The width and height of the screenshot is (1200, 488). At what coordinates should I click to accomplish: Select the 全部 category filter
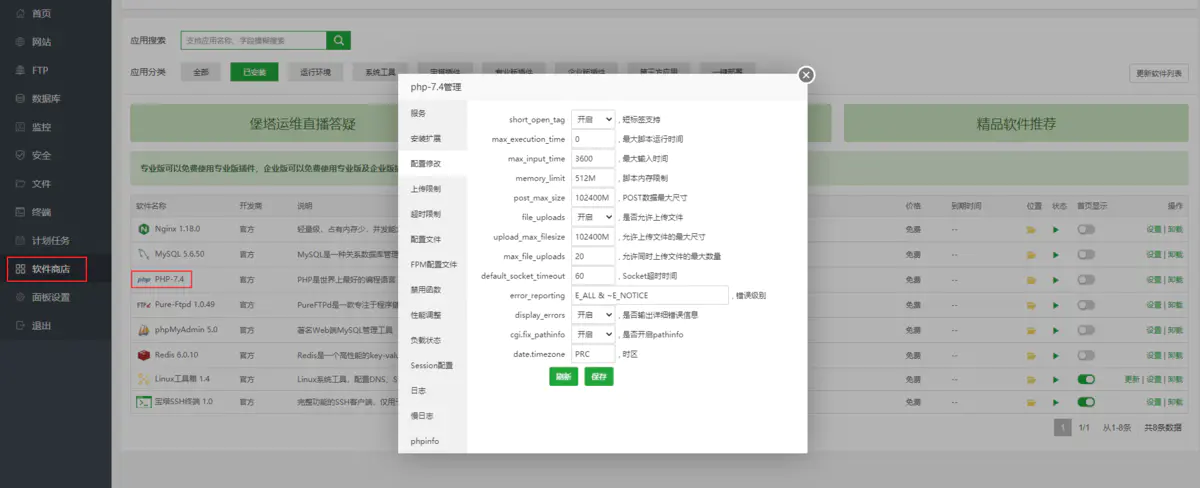point(201,72)
